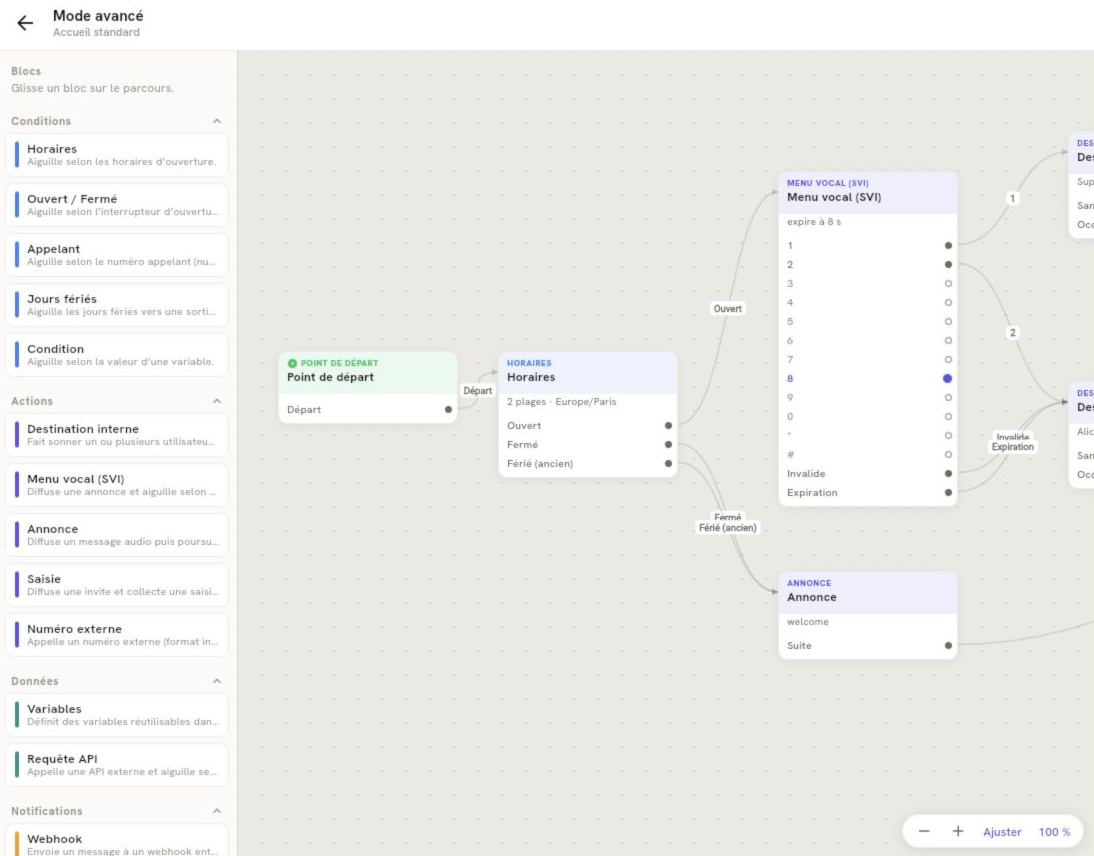This screenshot has width=1094, height=856.
Task: Select the Point de départ node header
Action: coord(368,373)
